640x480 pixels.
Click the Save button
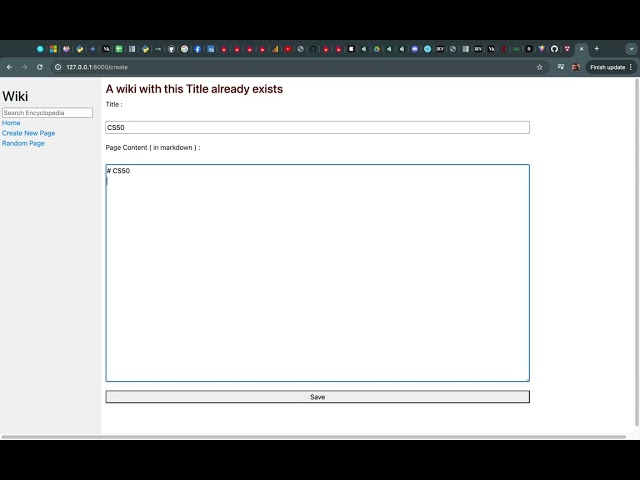point(318,397)
